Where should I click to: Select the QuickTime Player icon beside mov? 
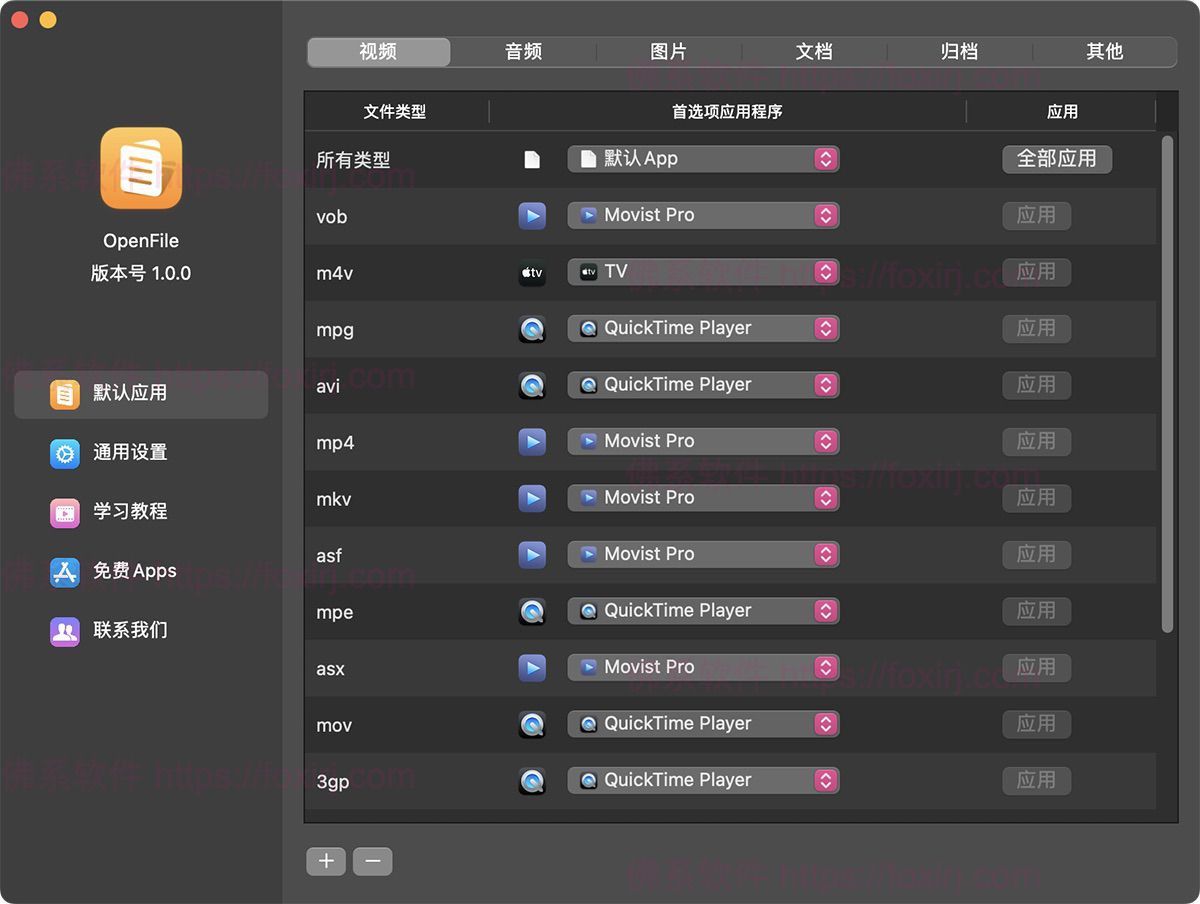(x=532, y=723)
